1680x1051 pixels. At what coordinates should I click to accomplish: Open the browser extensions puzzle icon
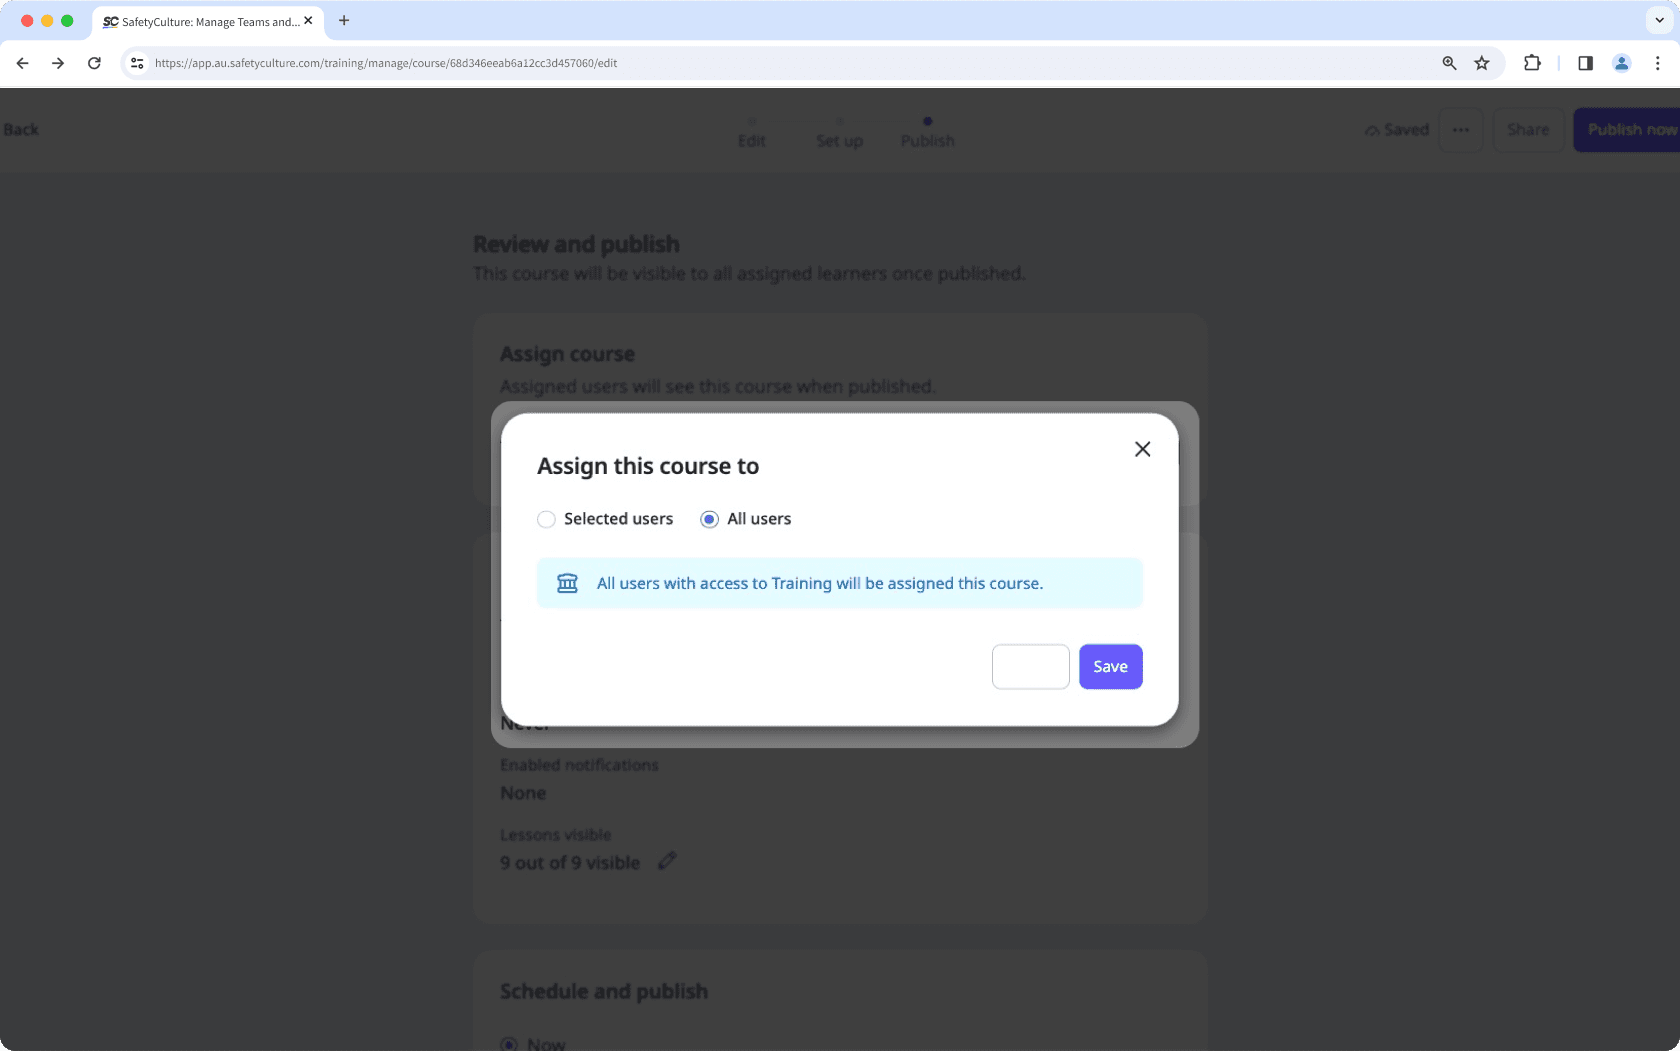click(x=1531, y=62)
